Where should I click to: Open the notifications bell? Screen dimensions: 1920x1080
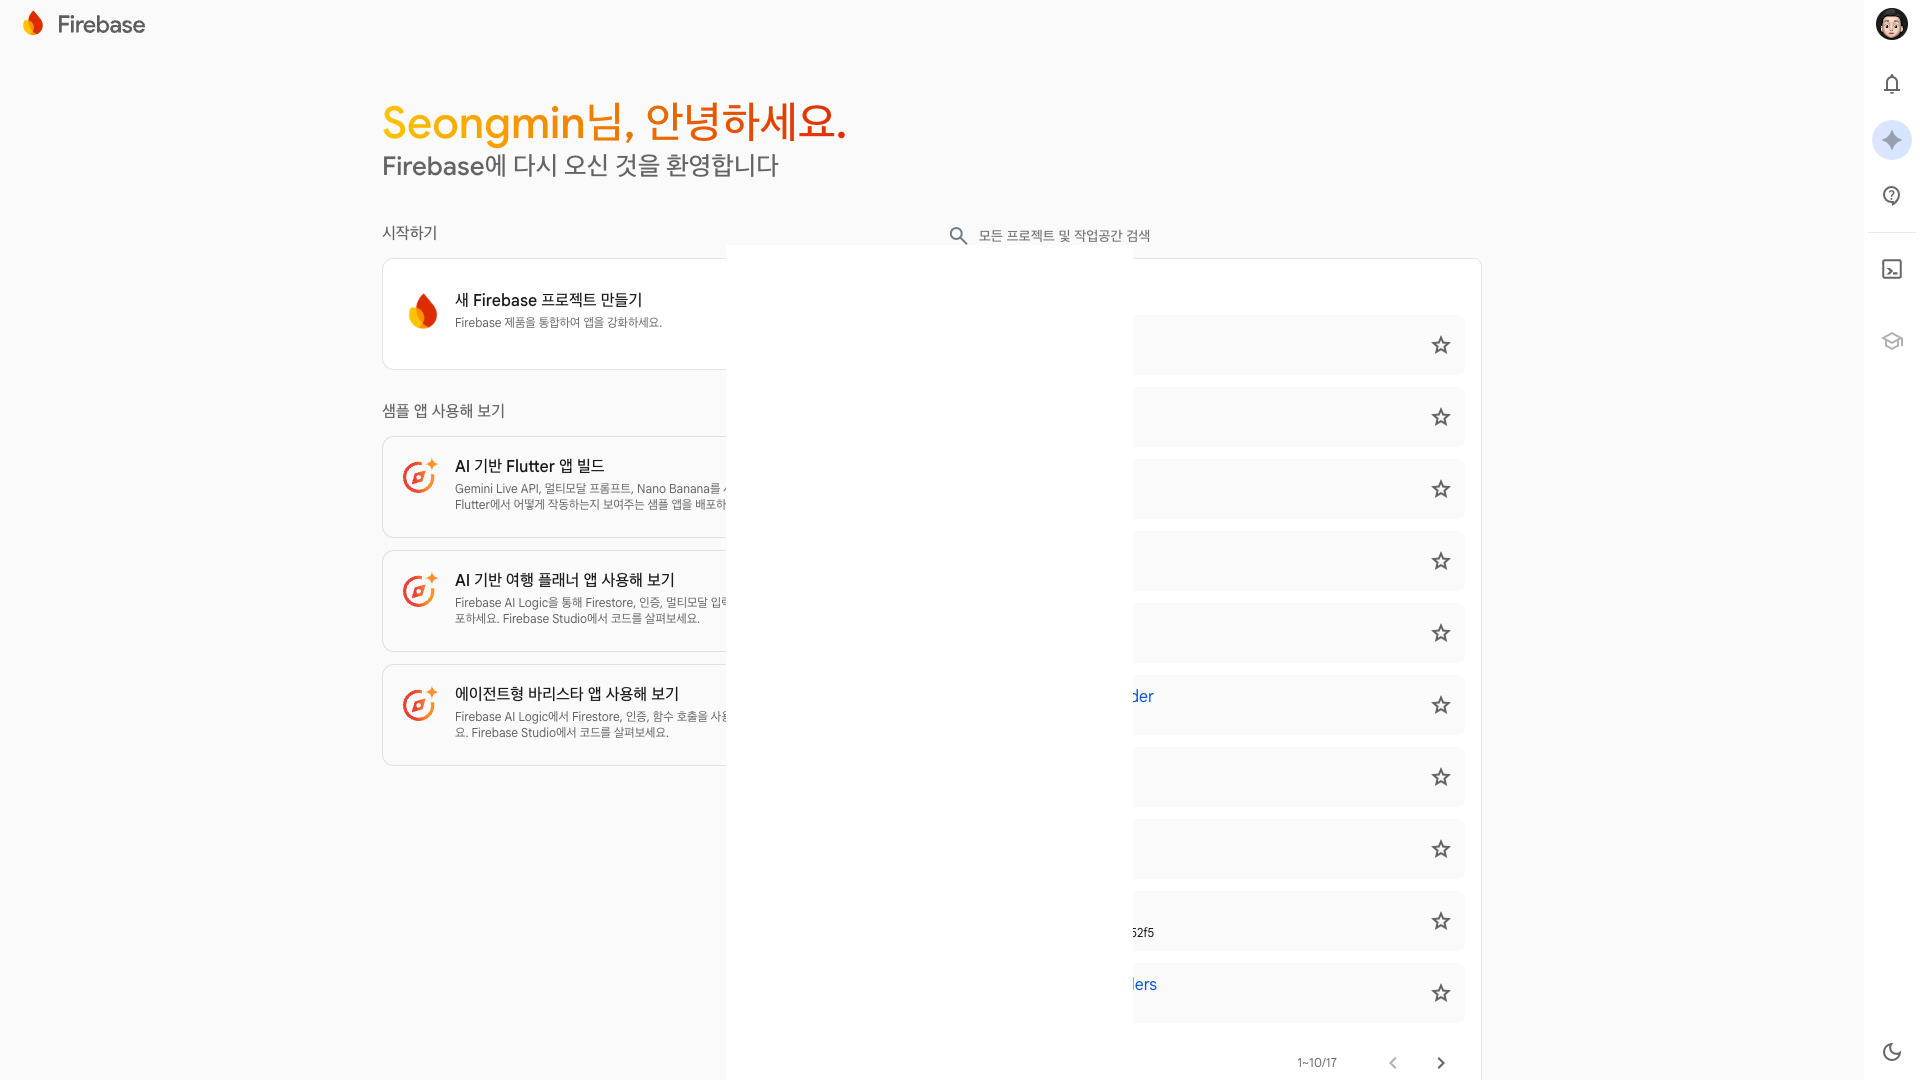[1891, 84]
